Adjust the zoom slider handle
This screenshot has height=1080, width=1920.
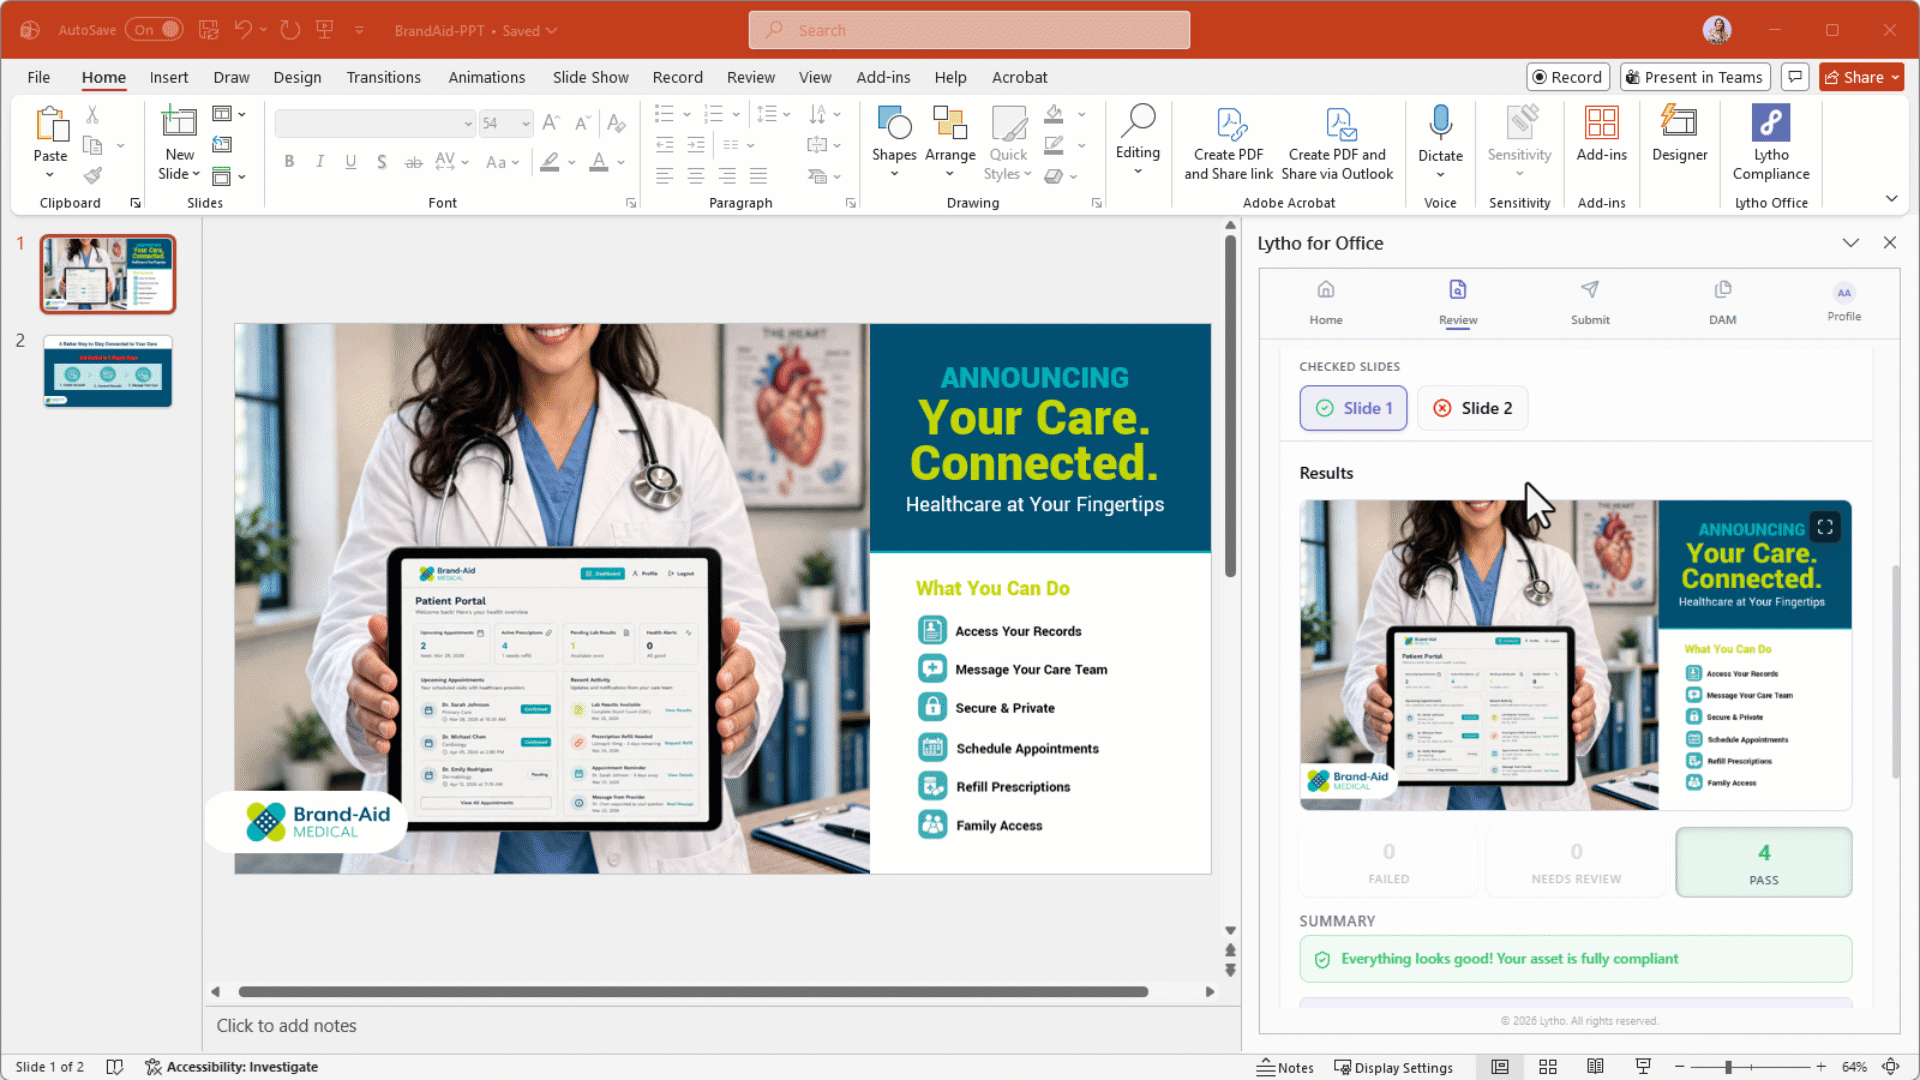(1728, 1067)
